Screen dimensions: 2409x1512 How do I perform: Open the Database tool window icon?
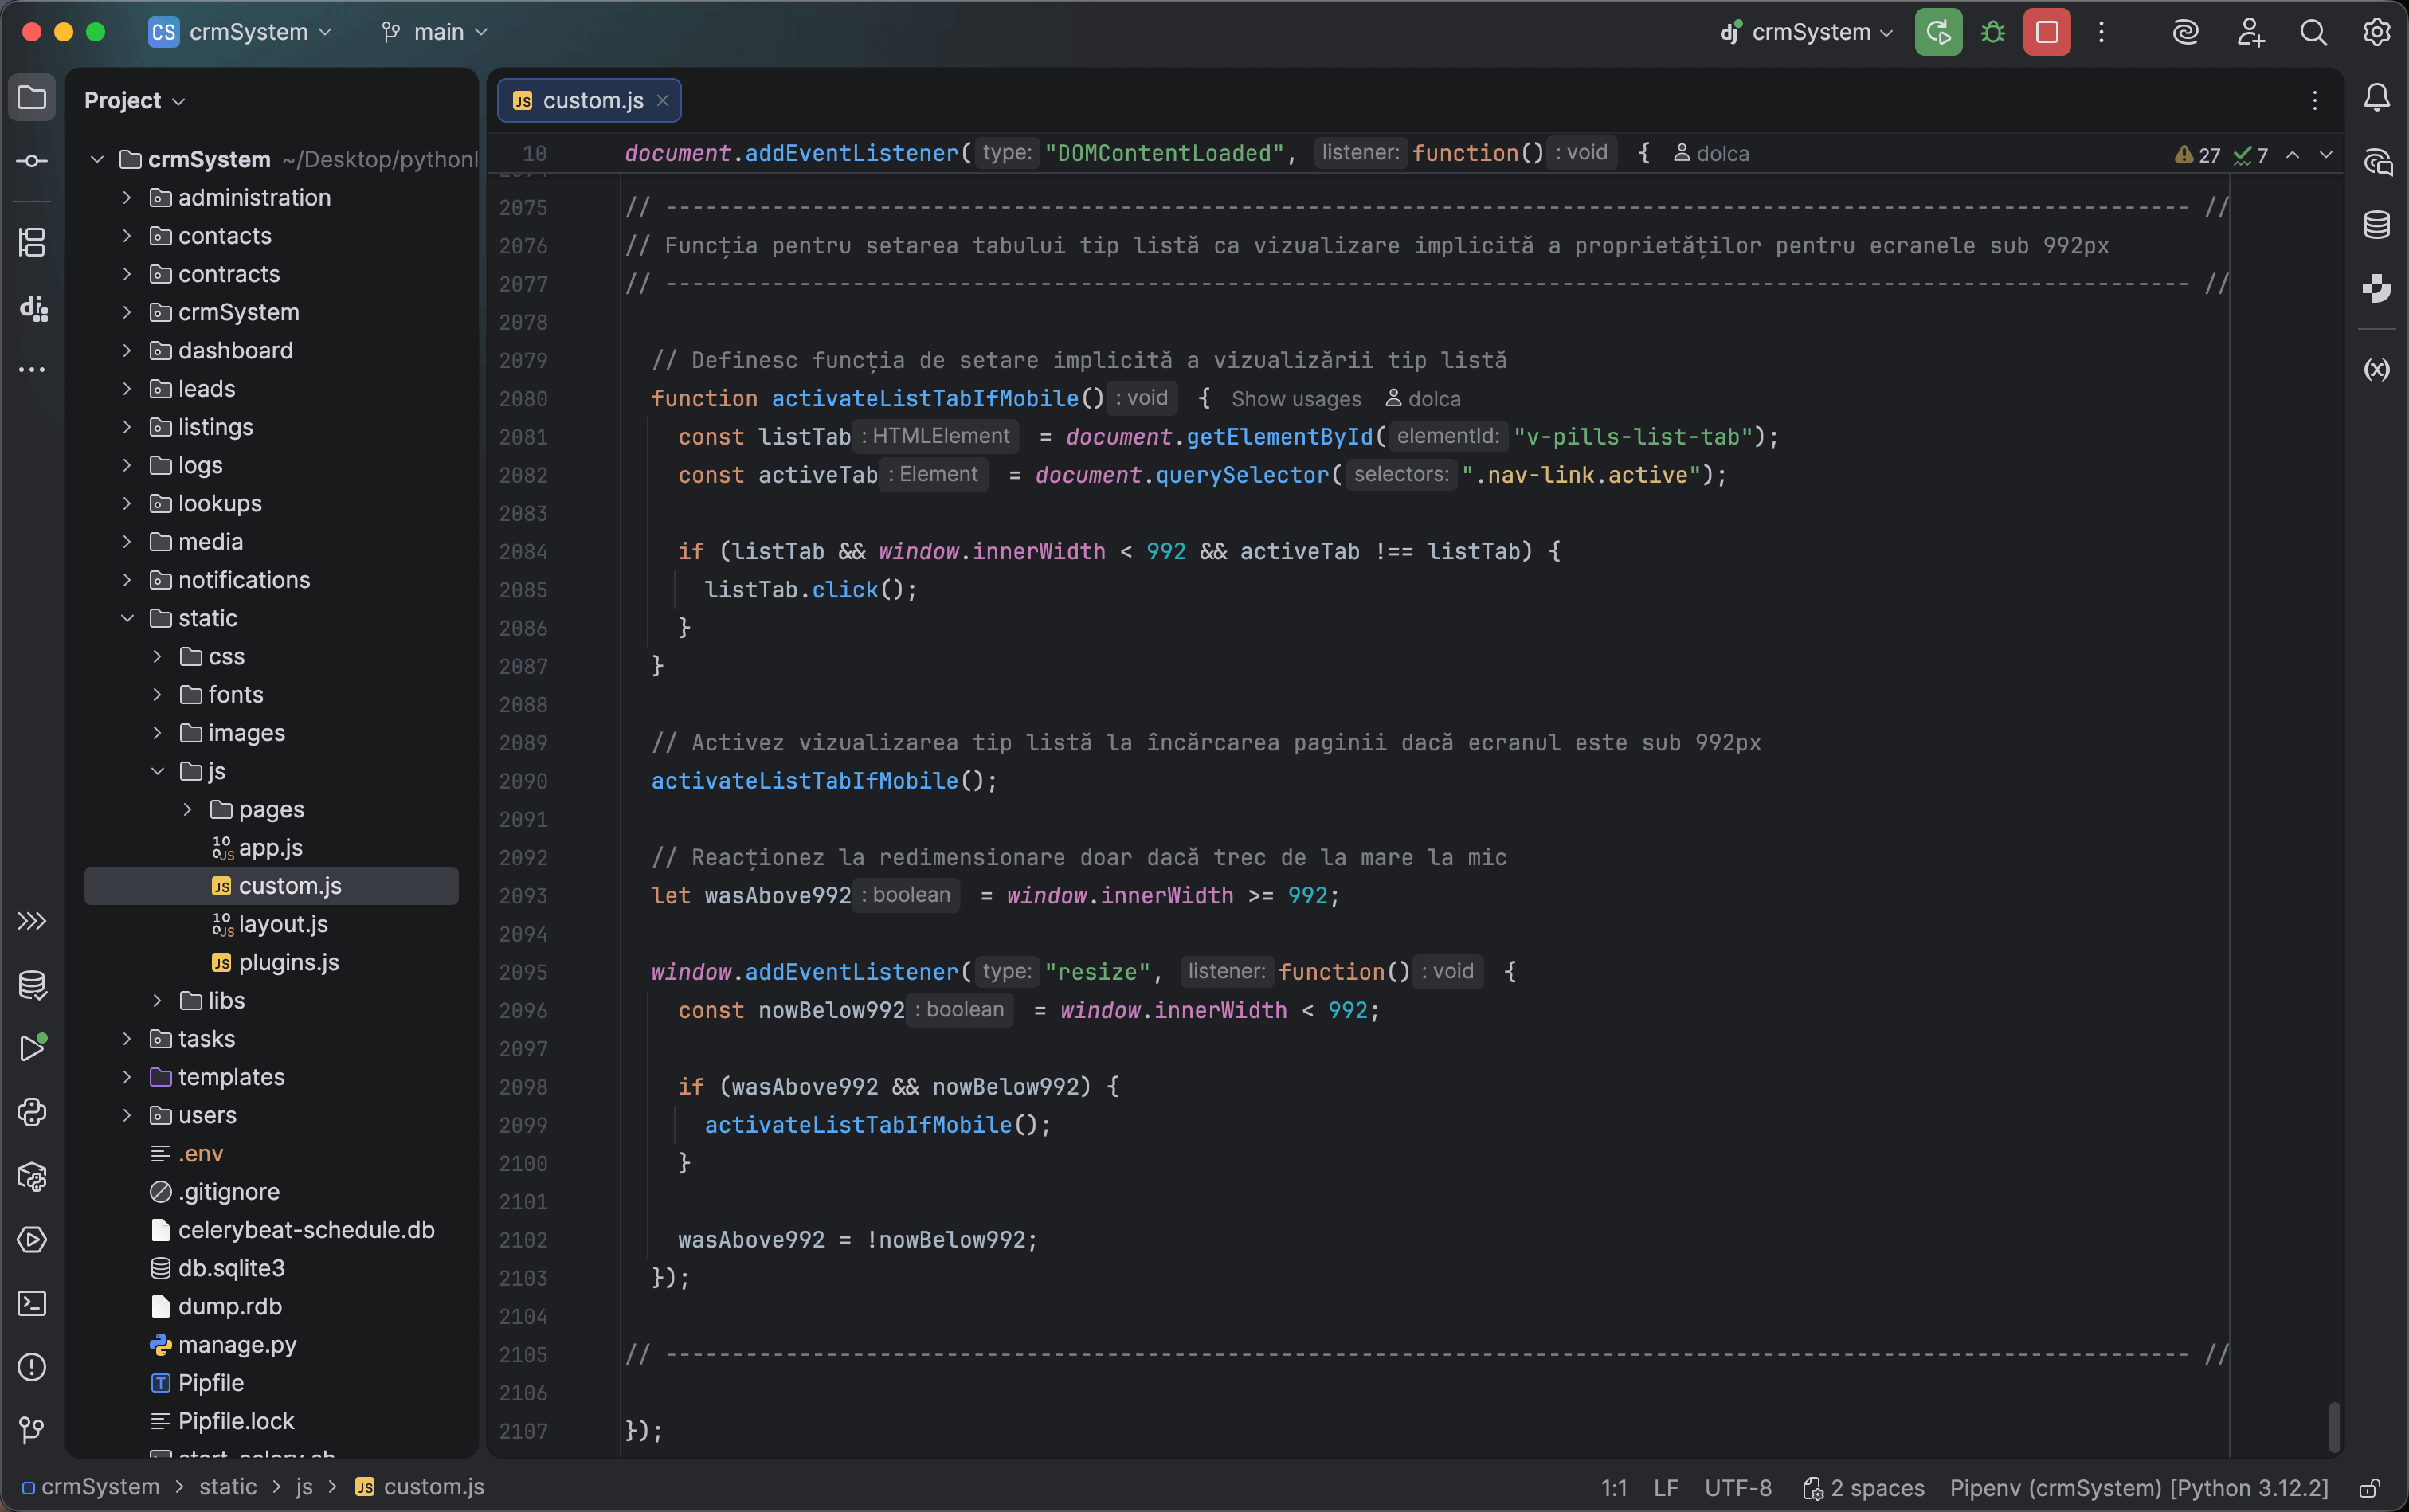pos(2377,224)
